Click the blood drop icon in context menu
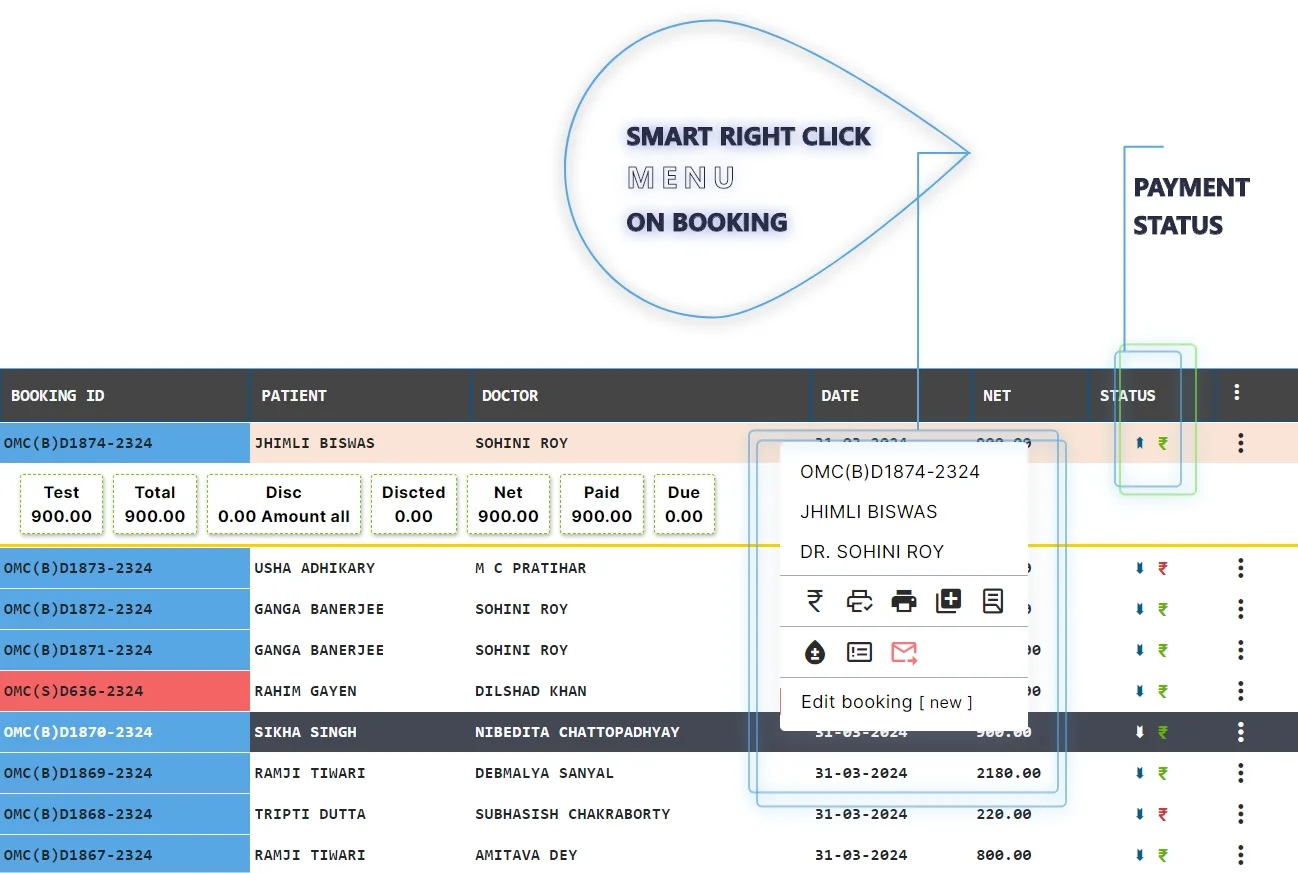The height and width of the screenshot is (873, 1298). click(815, 653)
